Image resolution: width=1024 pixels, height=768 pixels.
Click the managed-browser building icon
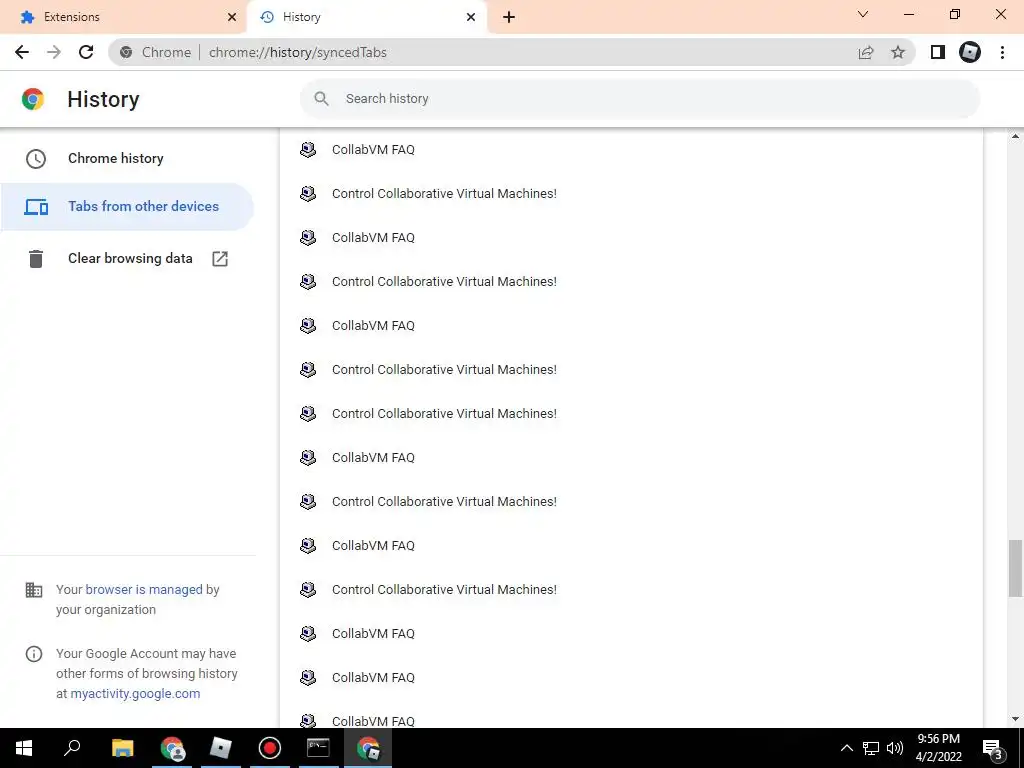(33, 590)
